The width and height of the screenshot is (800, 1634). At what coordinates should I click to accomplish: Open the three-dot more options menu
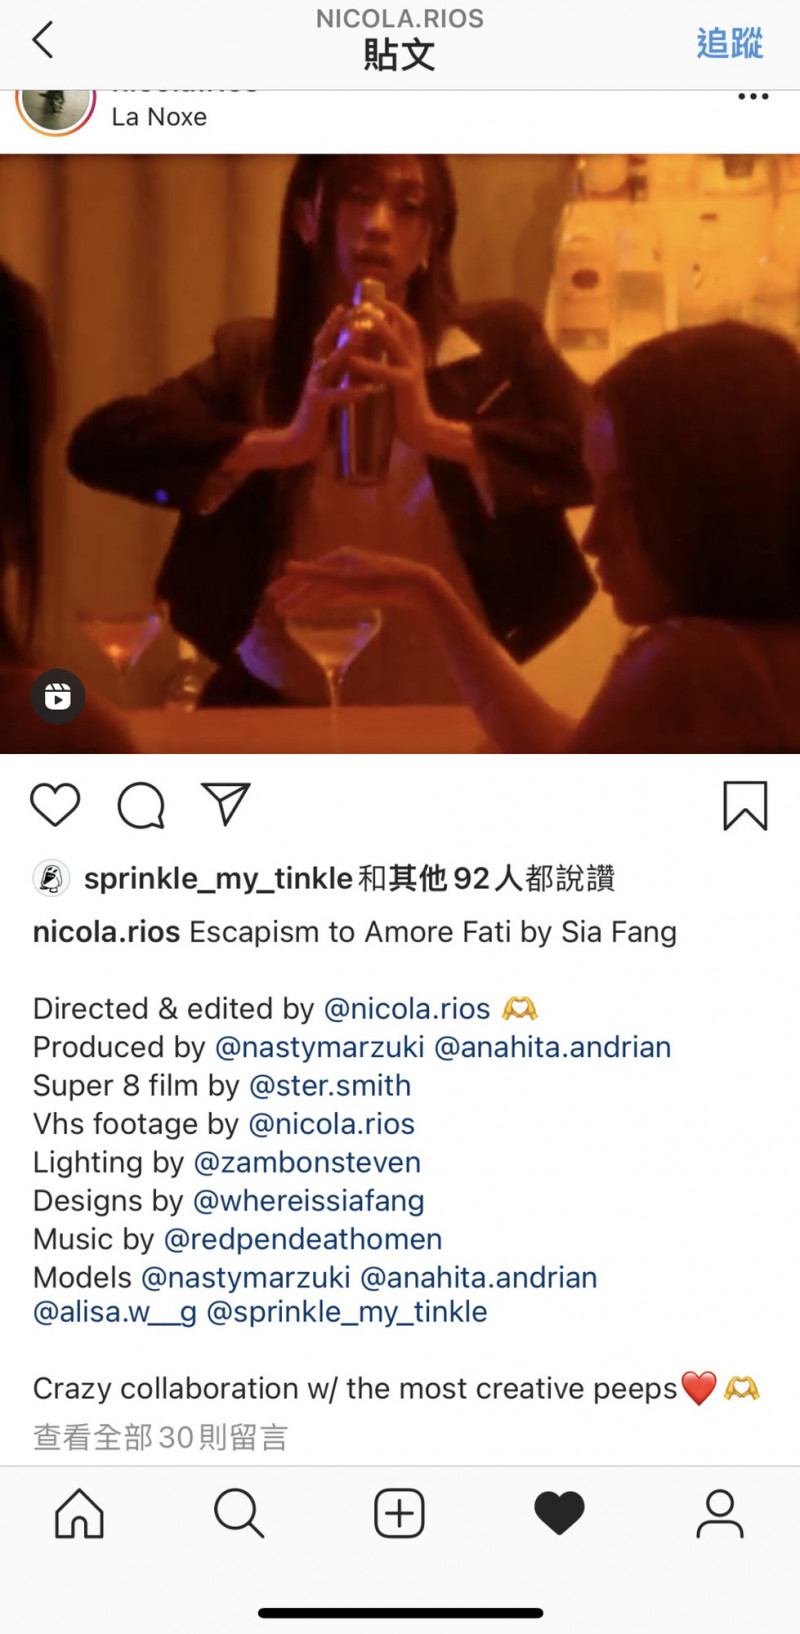pyautogui.click(x=753, y=97)
